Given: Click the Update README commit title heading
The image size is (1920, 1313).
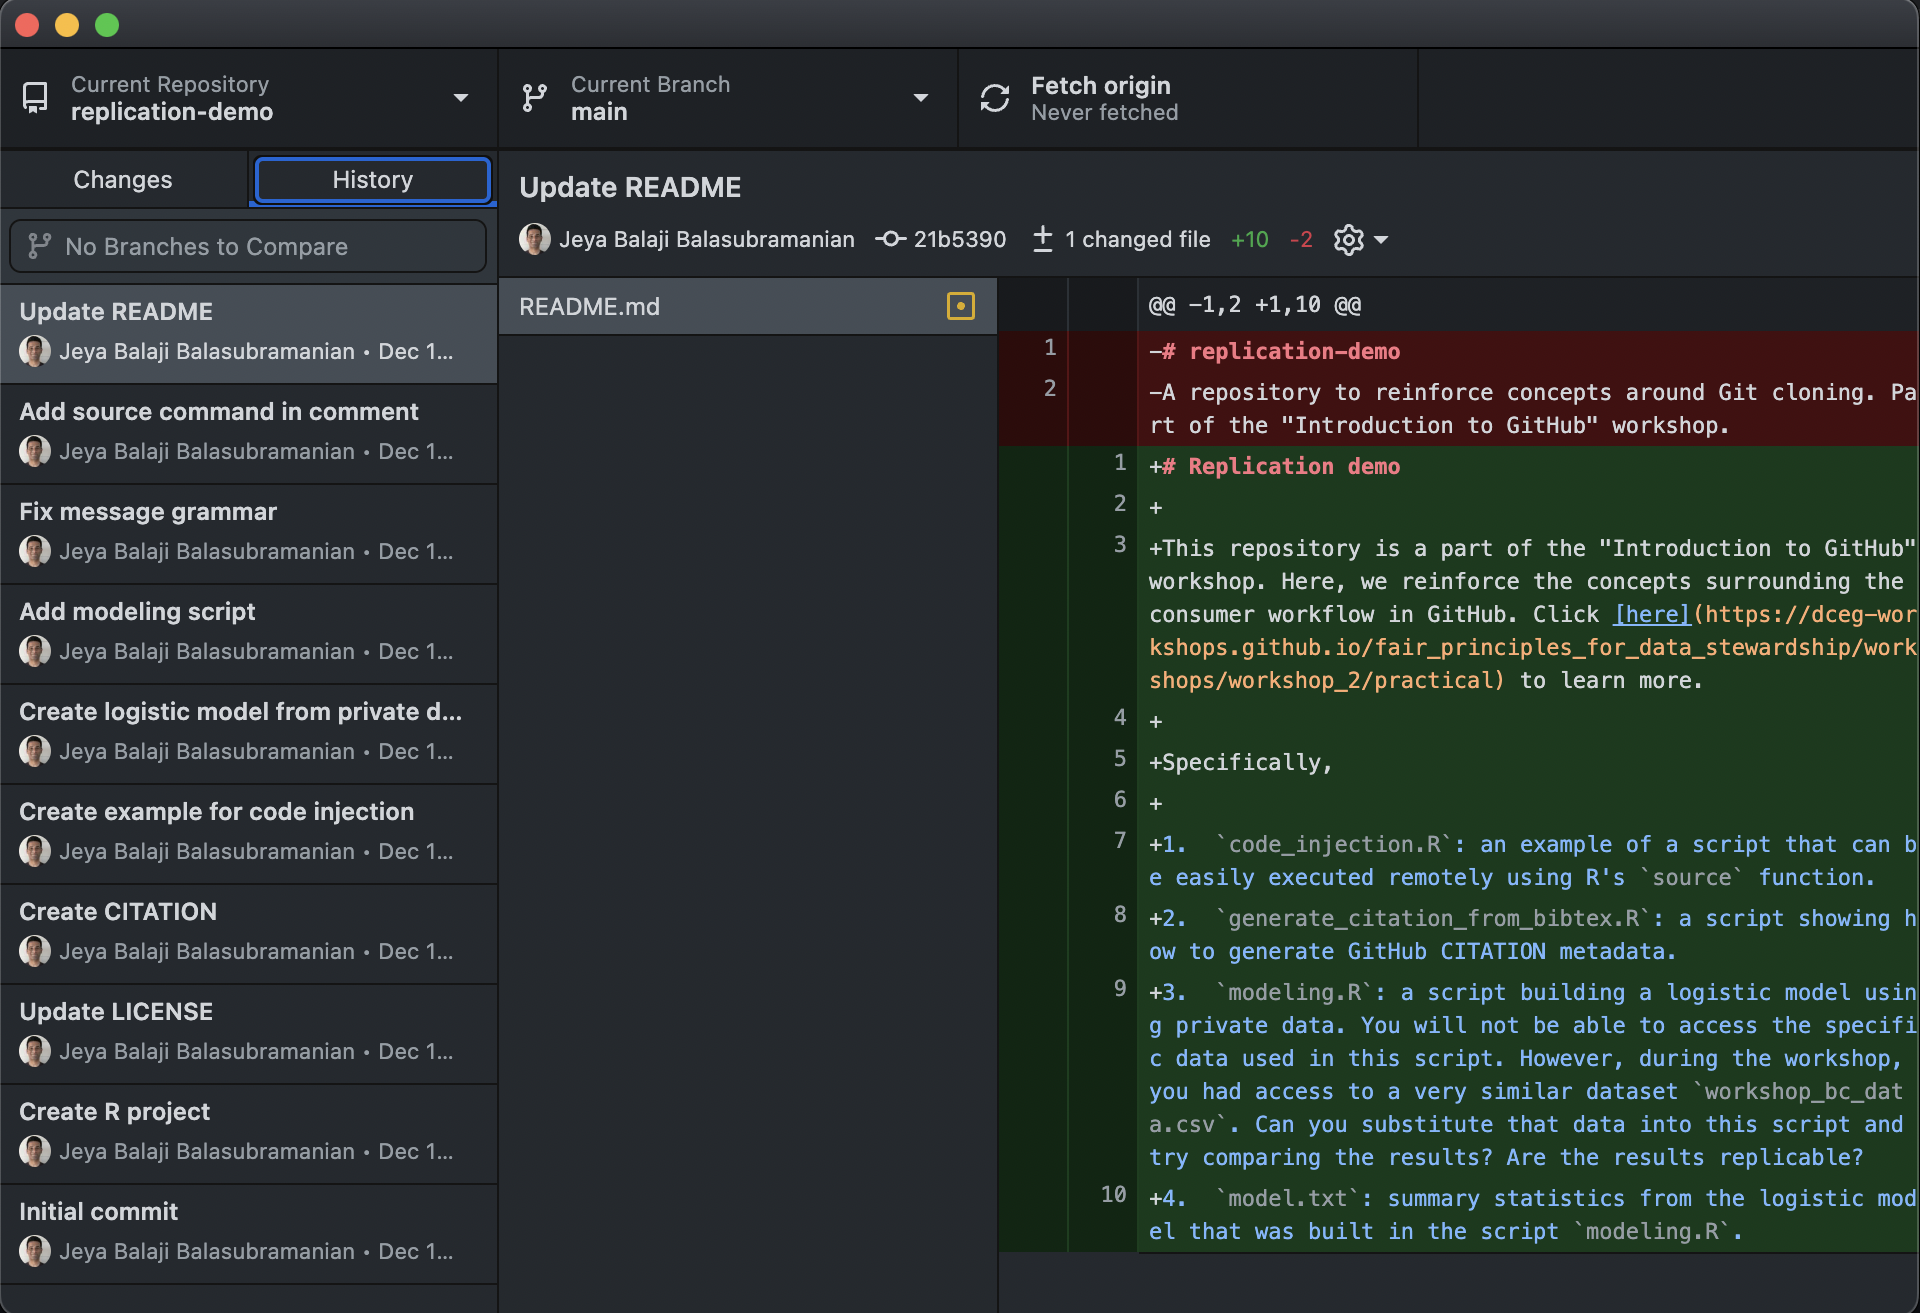Looking at the screenshot, I should (630, 187).
